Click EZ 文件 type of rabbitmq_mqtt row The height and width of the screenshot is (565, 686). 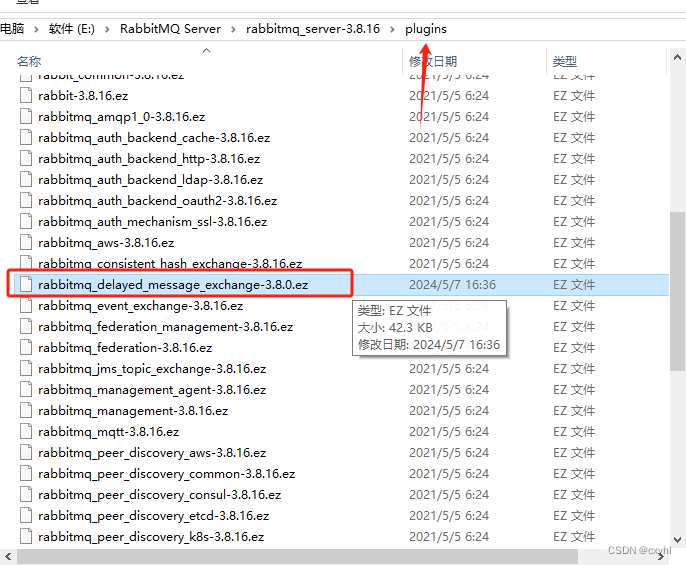tap(574, 432)
